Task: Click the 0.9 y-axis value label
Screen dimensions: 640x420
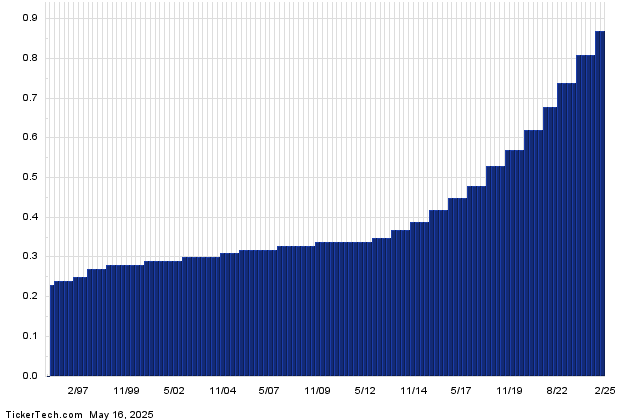Action: click(x=29, y=18)
